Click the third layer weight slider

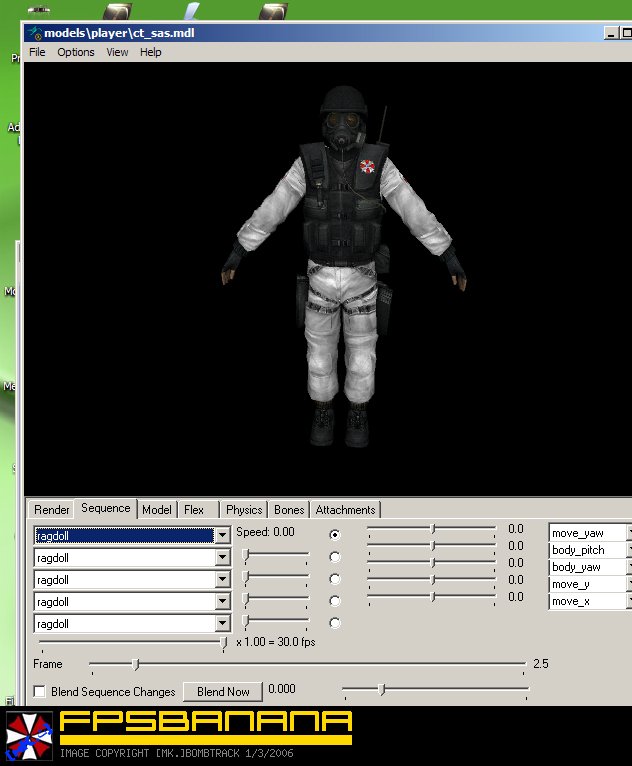pyautogui.click(x=276, y=577)
